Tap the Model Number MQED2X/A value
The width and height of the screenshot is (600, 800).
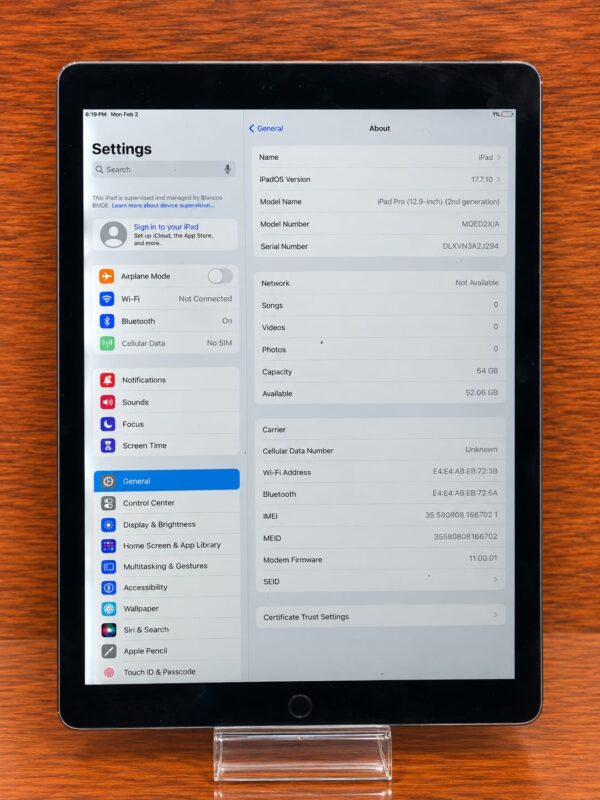coord(480,224)
